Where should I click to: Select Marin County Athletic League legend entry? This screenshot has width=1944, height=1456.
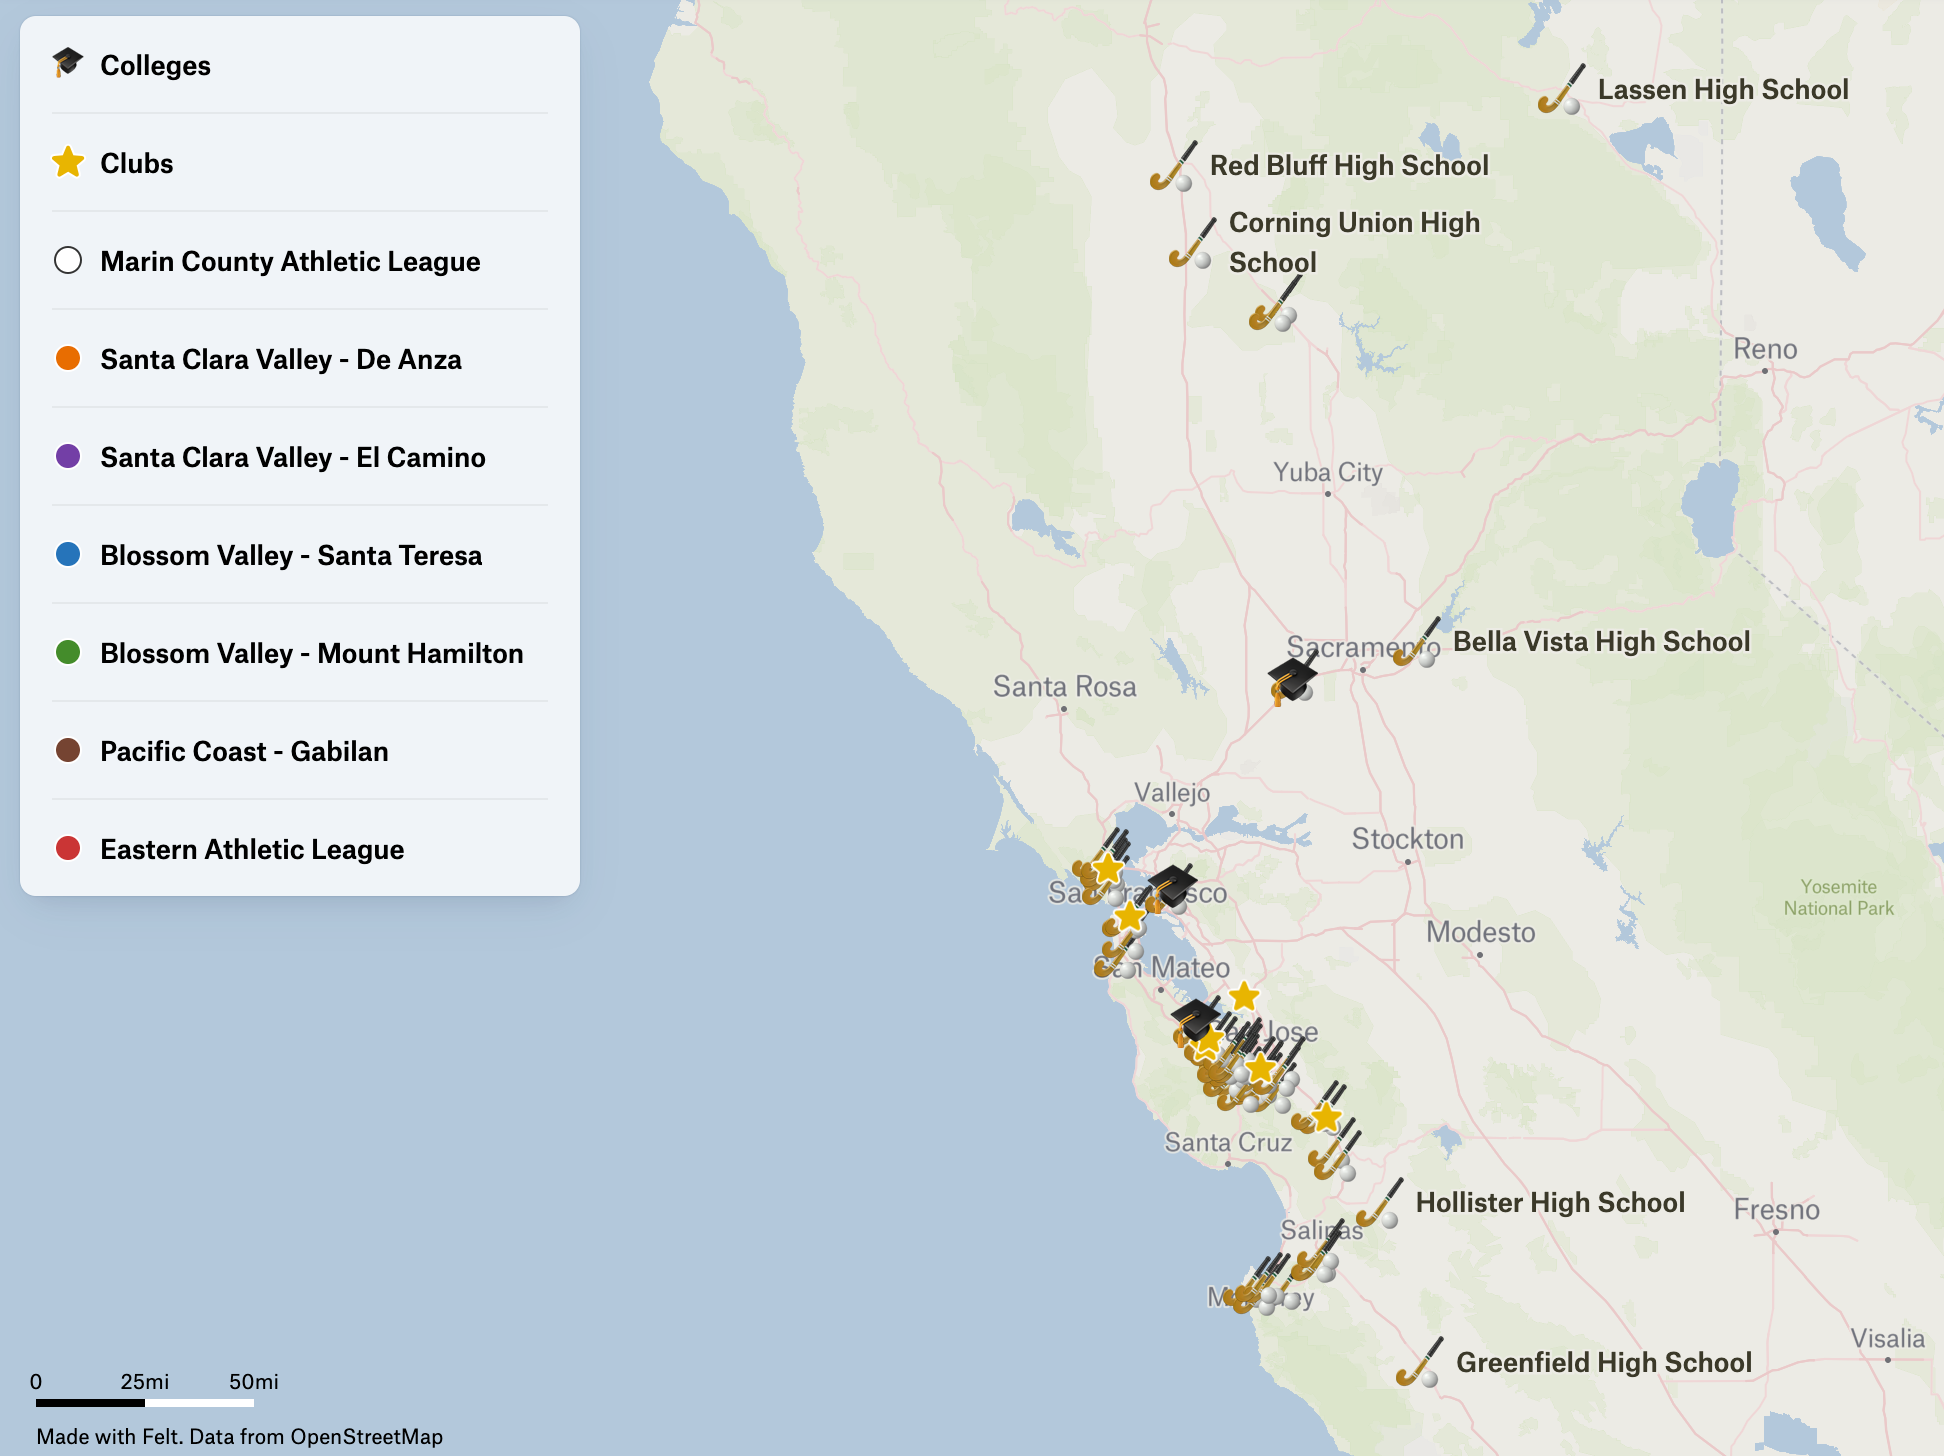point(290,261)
